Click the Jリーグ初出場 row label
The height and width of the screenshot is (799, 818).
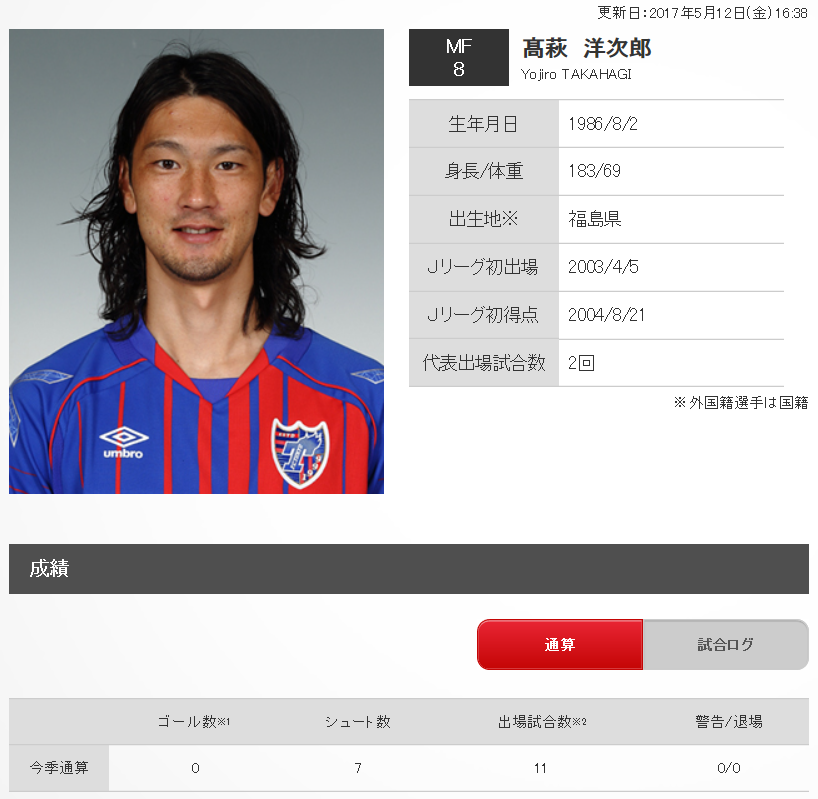point(484,268)
